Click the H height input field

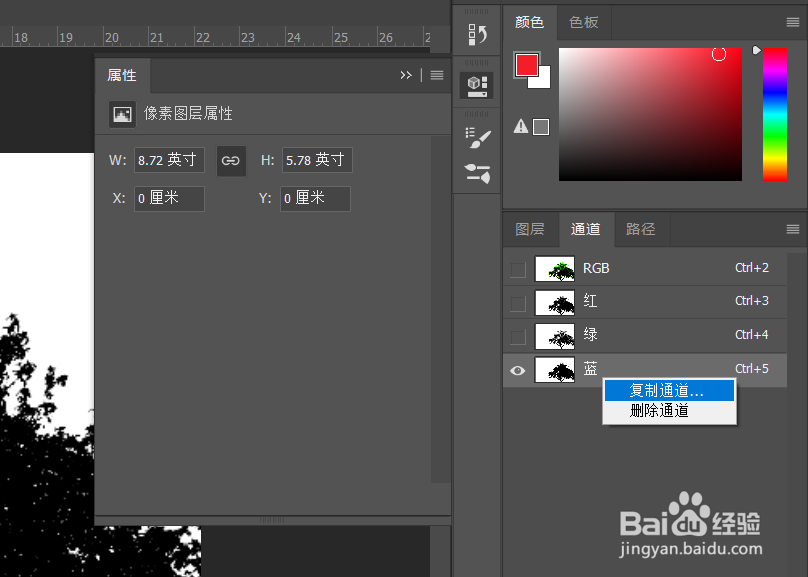point(317,160)
